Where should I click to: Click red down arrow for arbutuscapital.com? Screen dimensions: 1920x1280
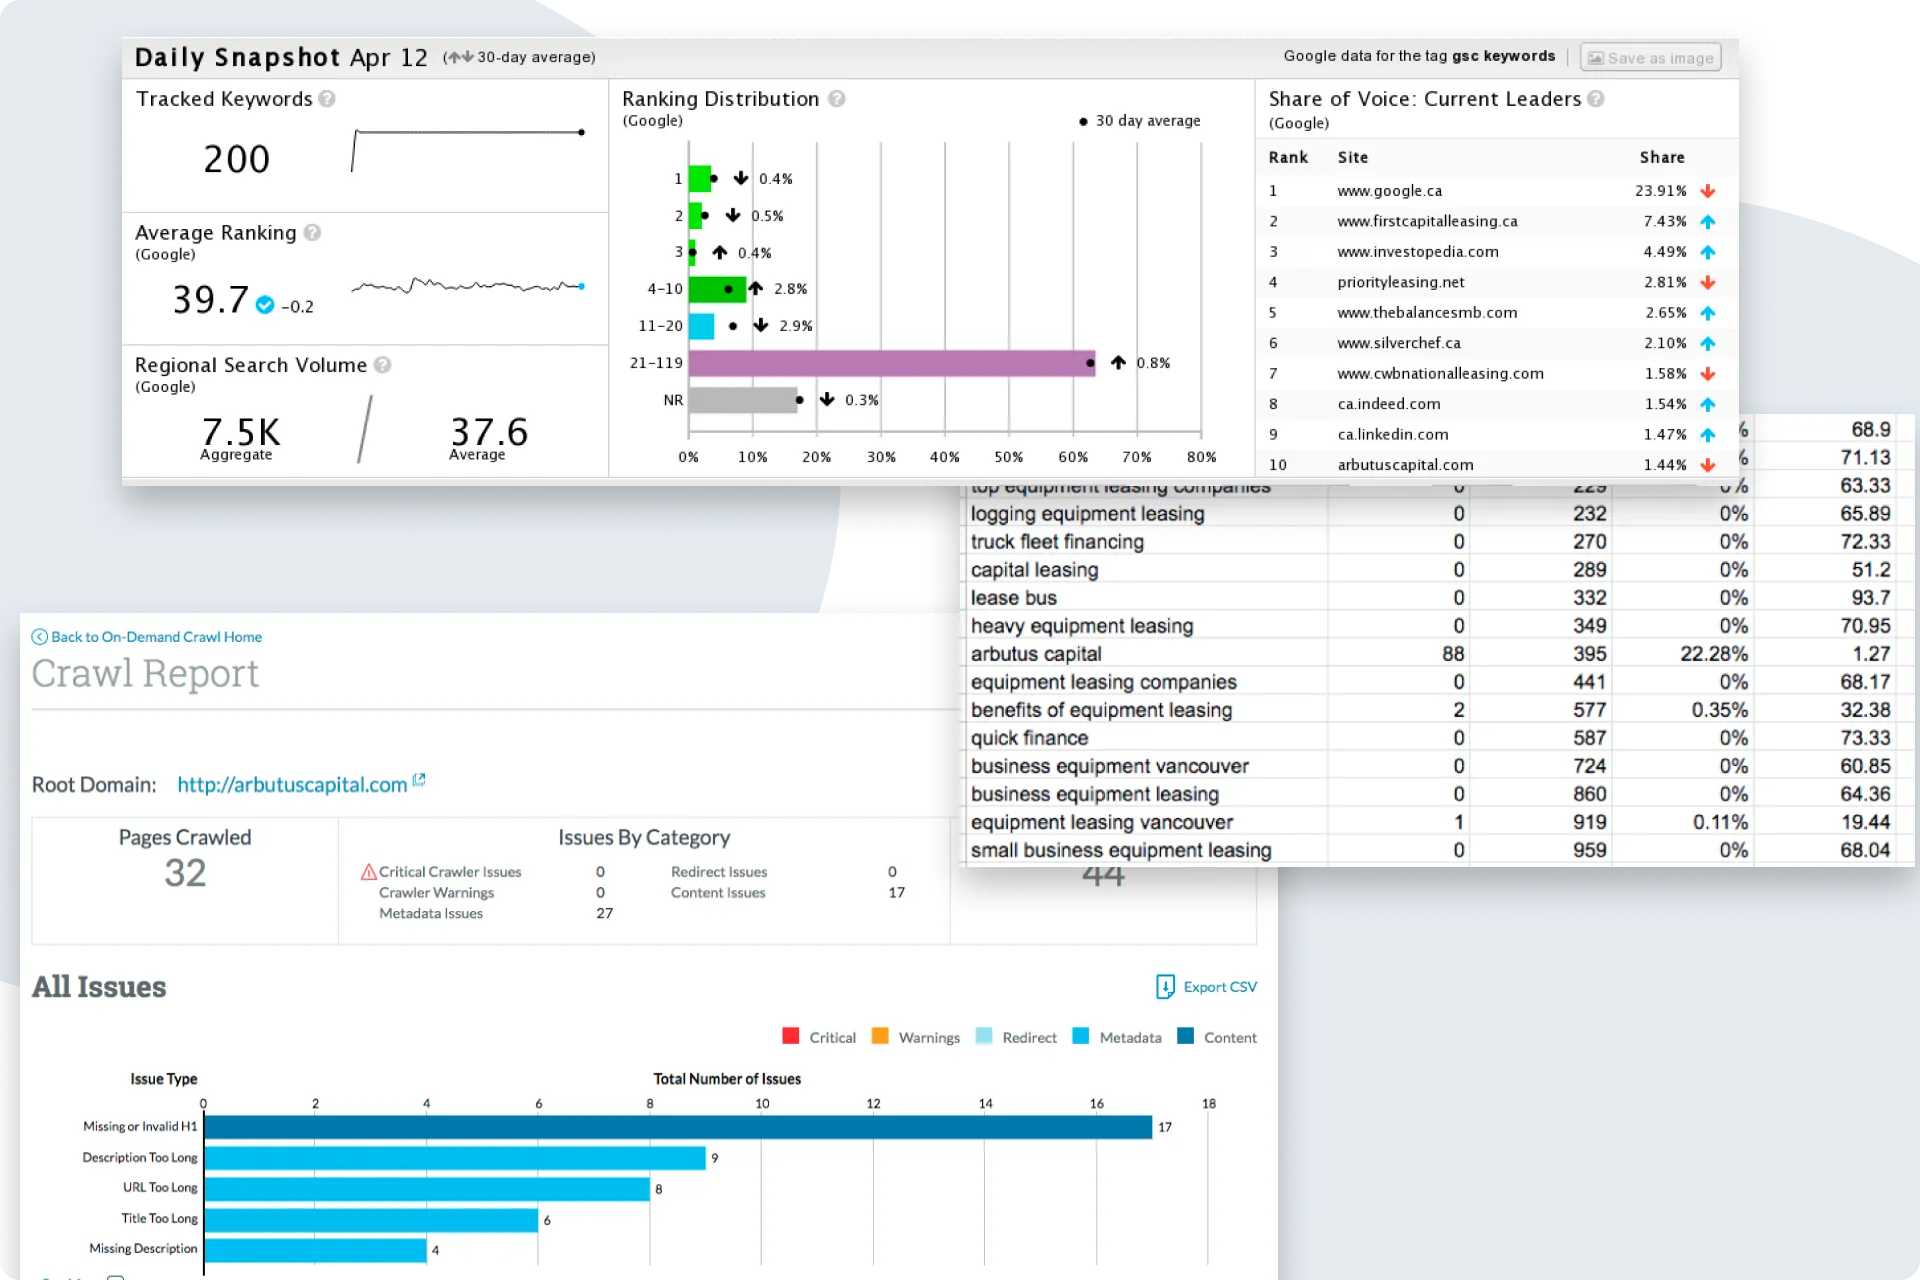coord(1708,465)
